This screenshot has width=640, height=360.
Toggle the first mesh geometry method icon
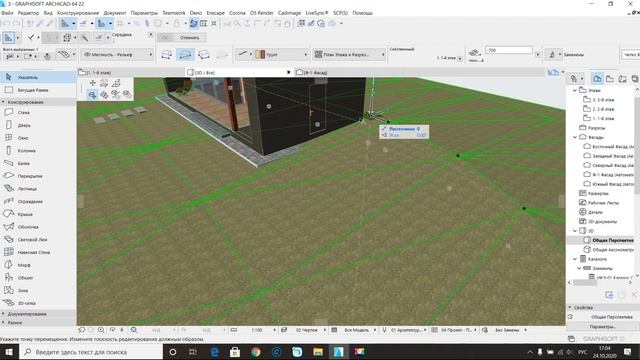point(166,54)
